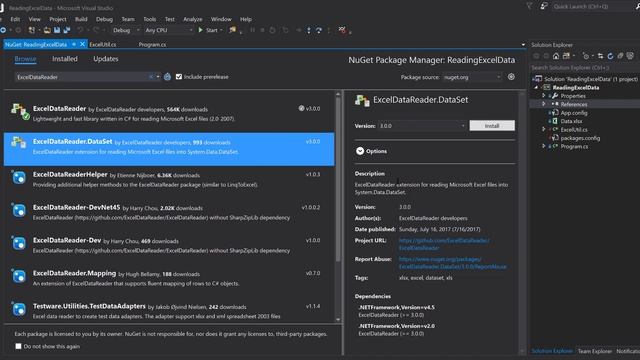Open the Any CPU platform dropdown
The image size is (640, 360).
click(x=169, y=30)
